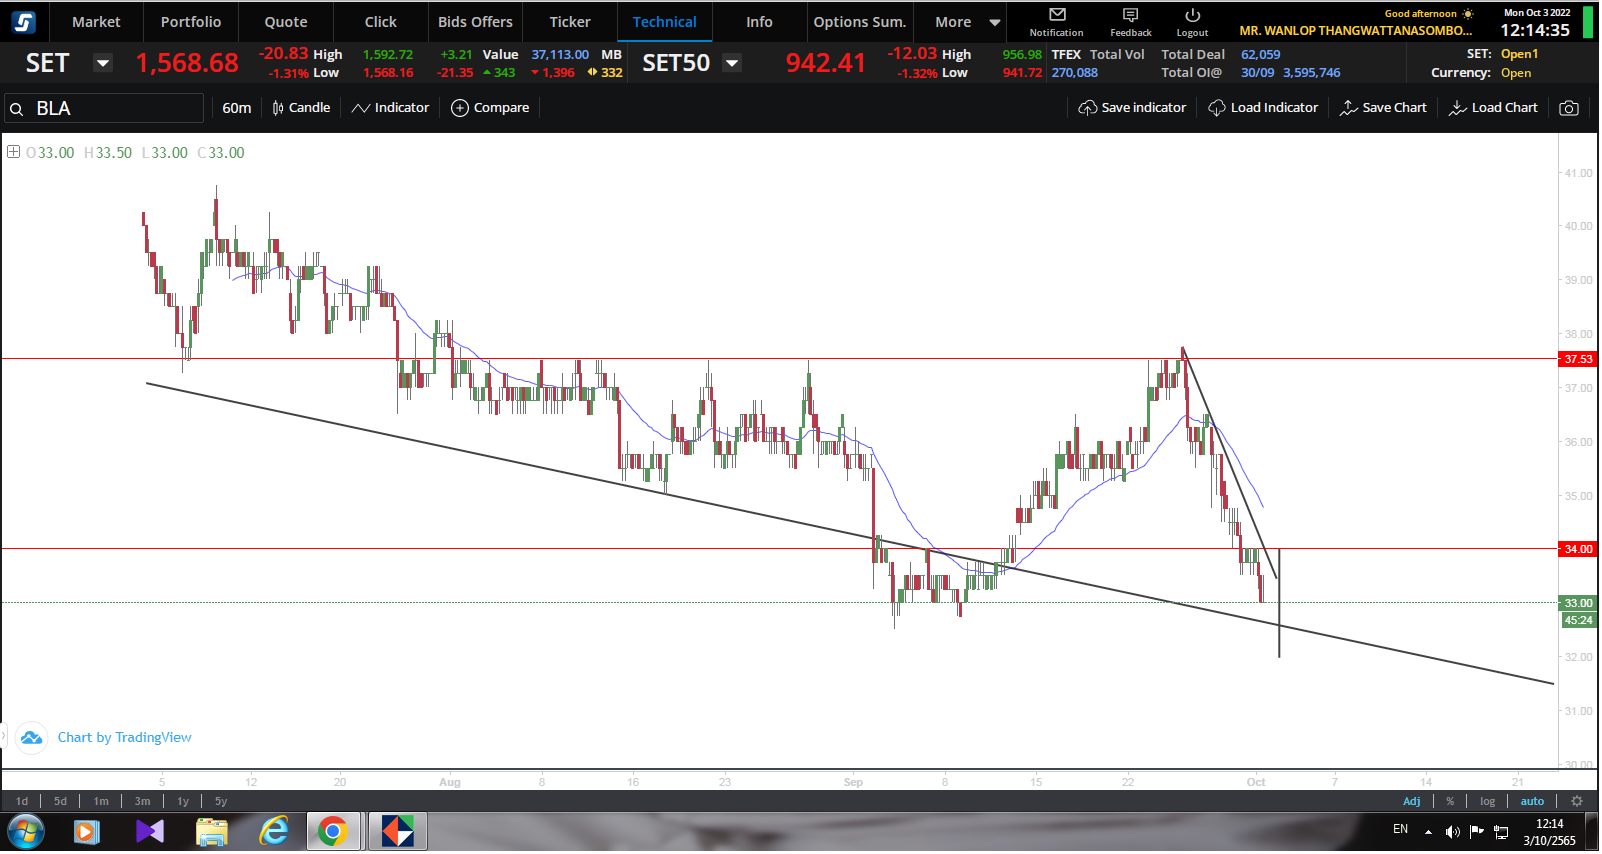Open the Bids Offers tab

[475, 22]
